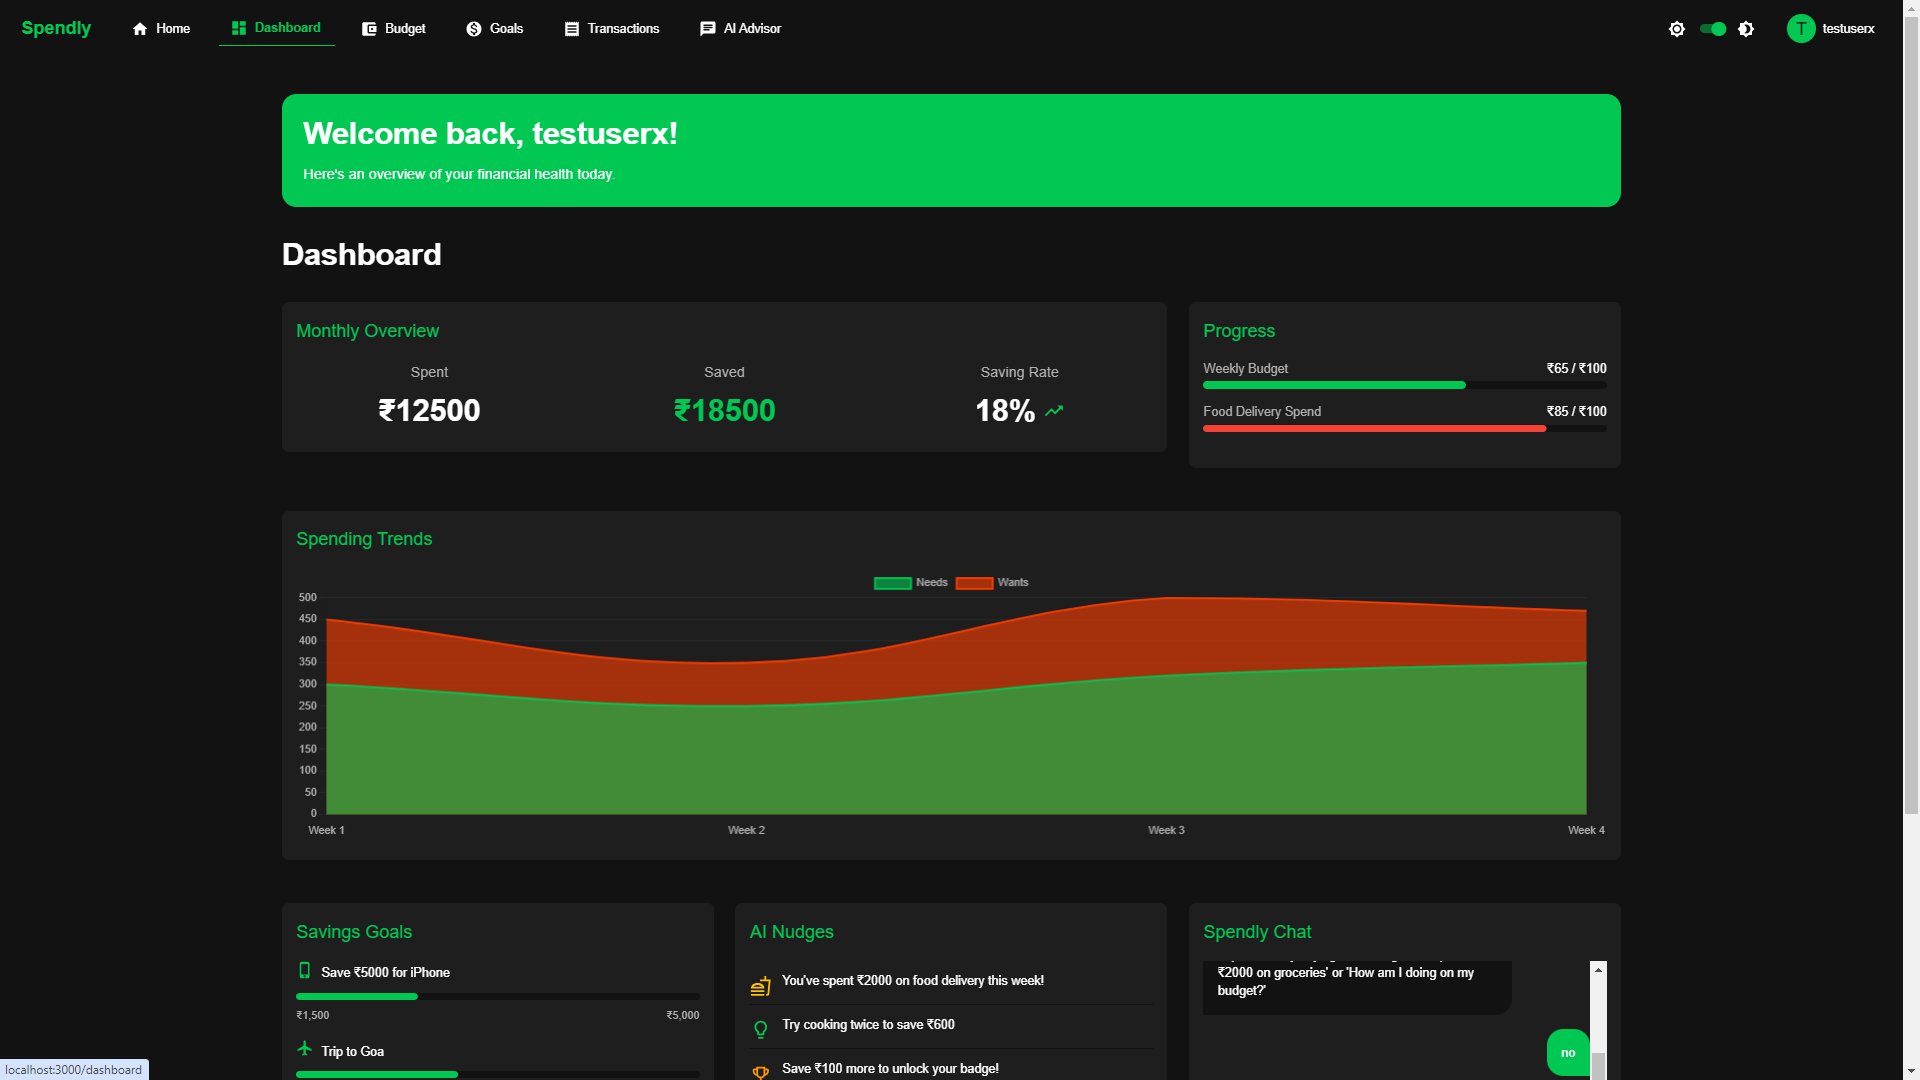Open the Transactions tab
The height and width of the screenshot is (1080, 1920).
pos(612,29)
